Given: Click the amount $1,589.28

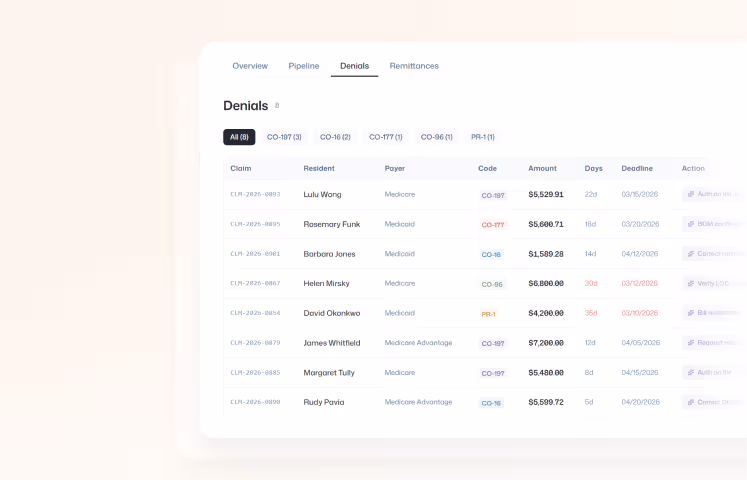Looking at the screenshot, I should 546,254.
